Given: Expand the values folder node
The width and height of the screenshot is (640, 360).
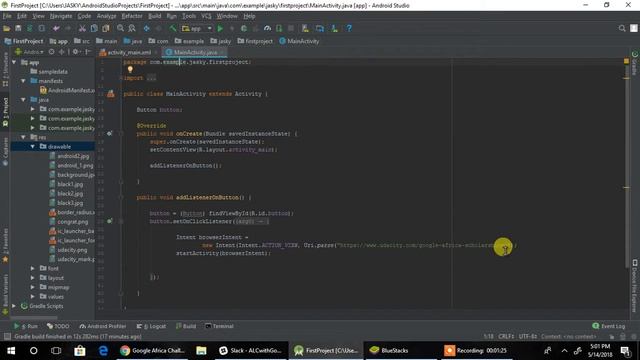Looking at the screenshot, I should click(33, 297).
